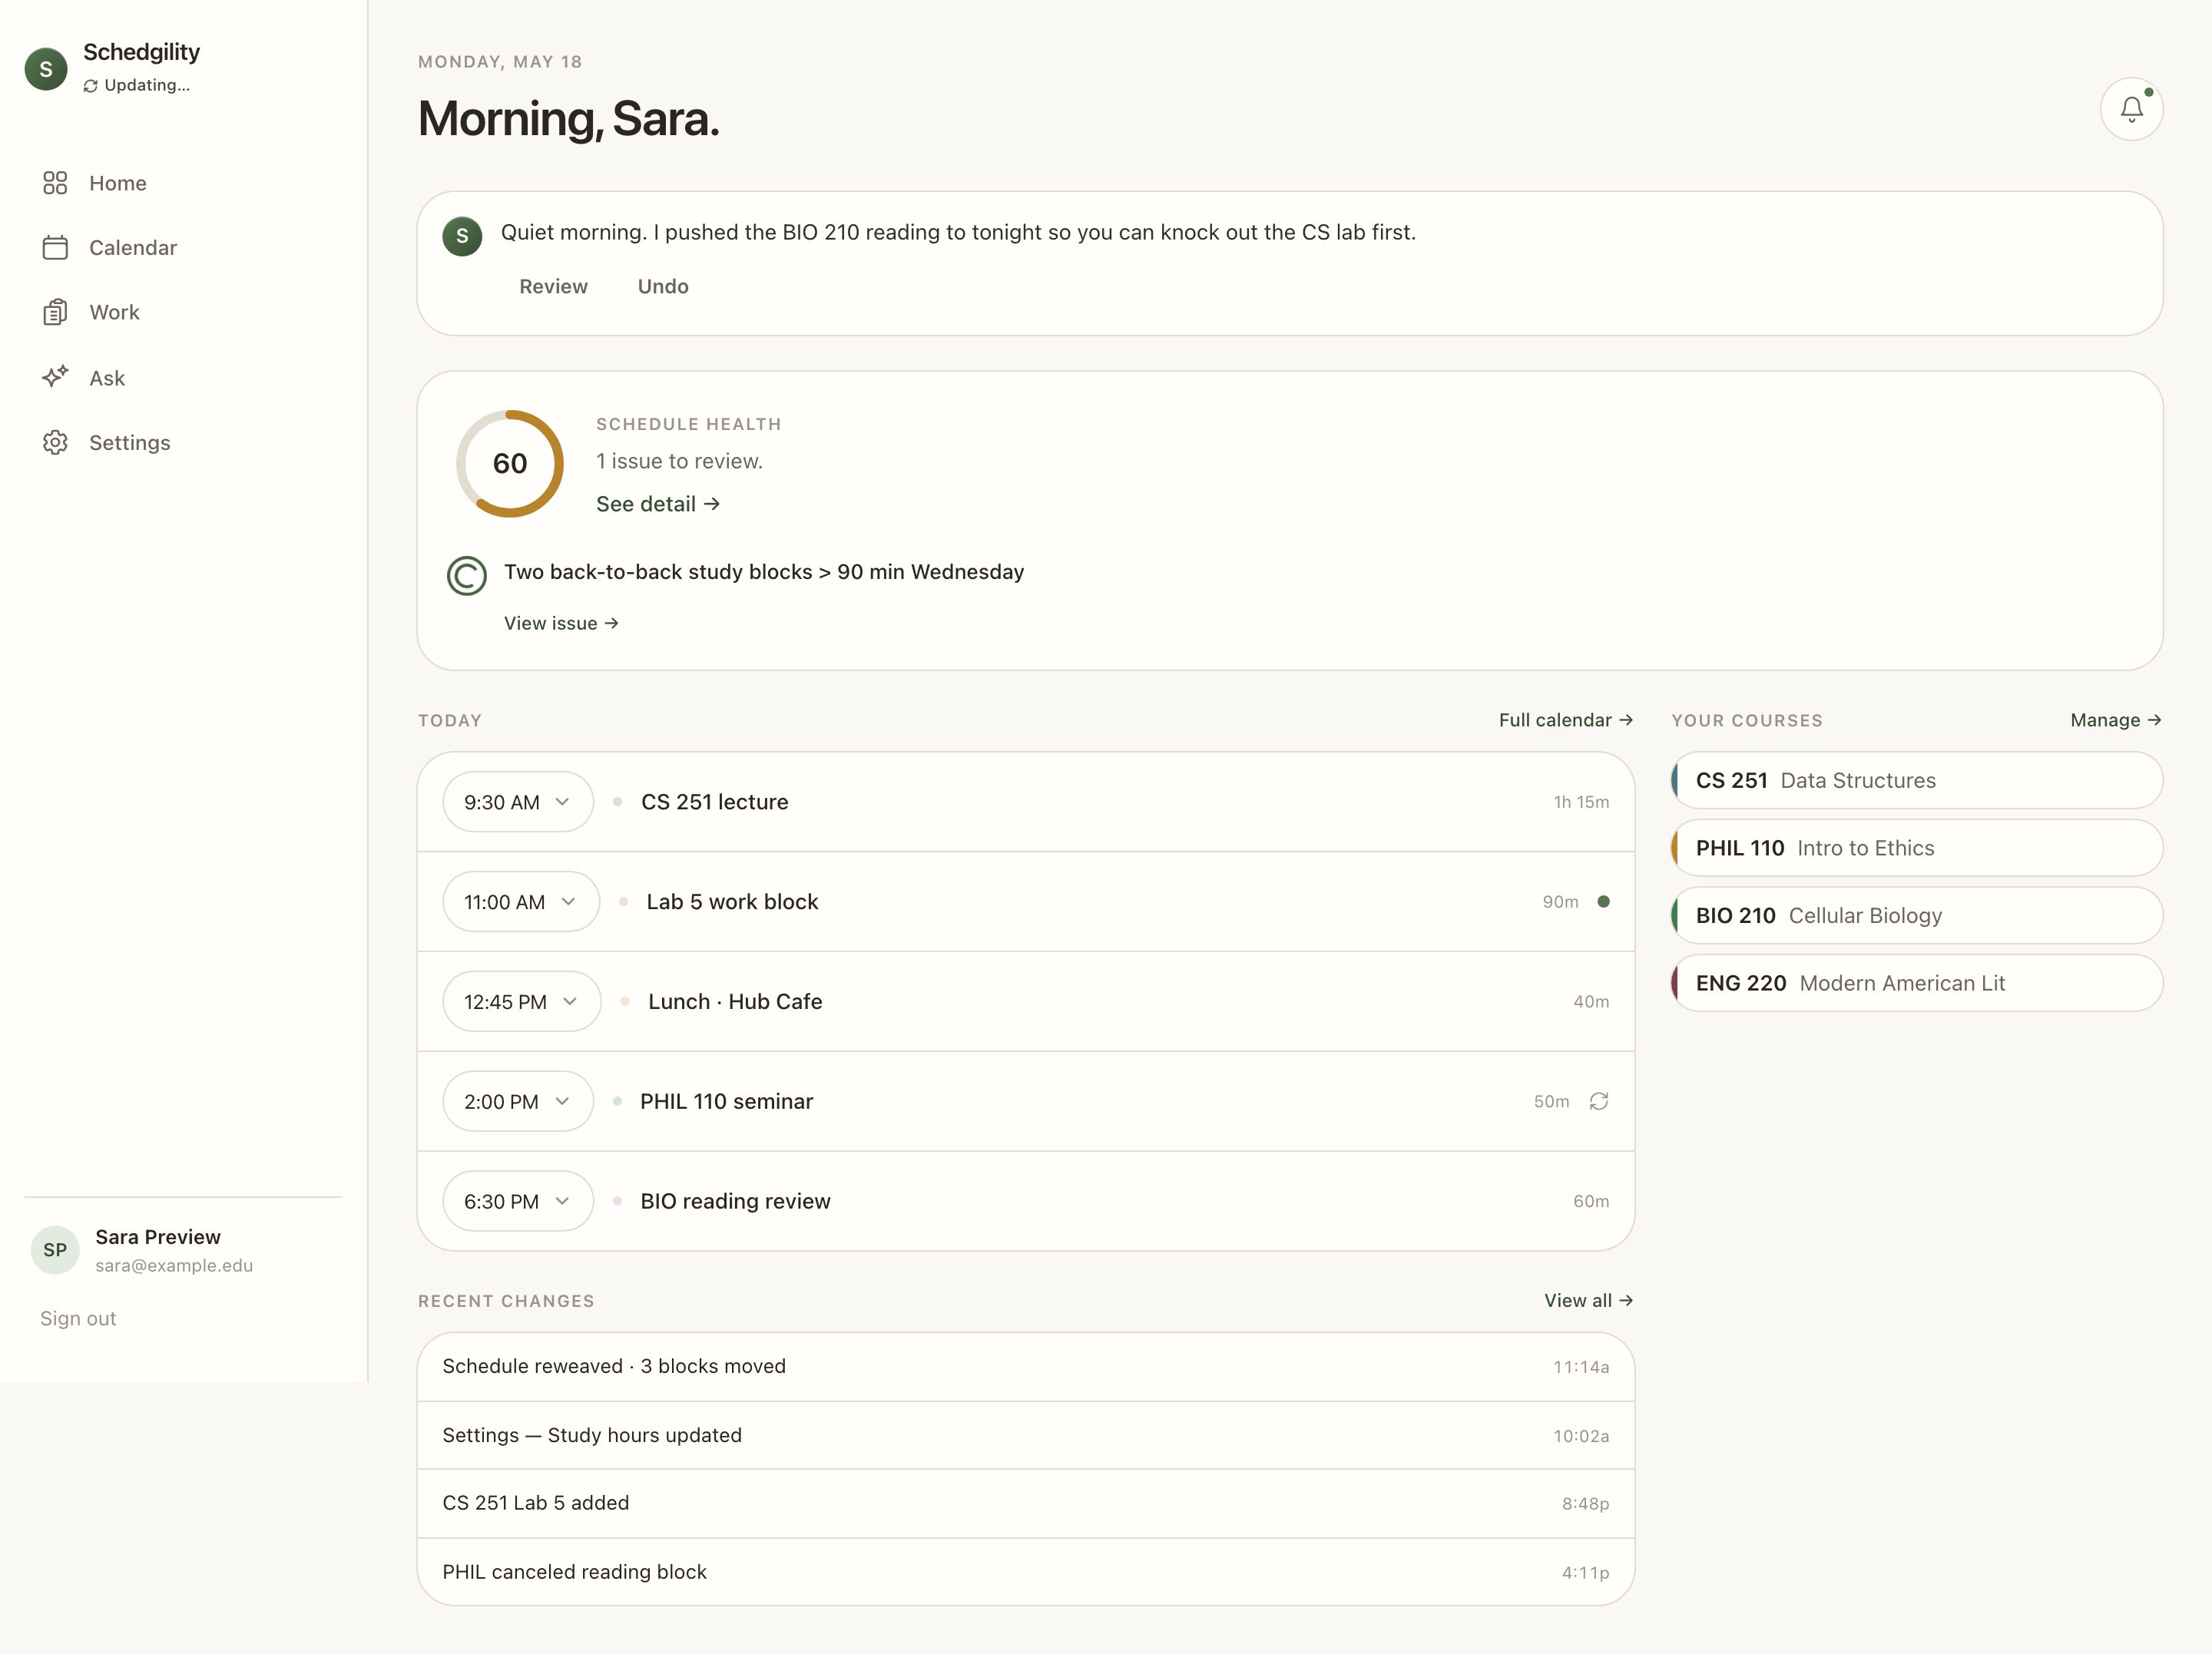
Task: Open Settings from the sidebar
Action: pyautogui.click(x=184, y=443)
